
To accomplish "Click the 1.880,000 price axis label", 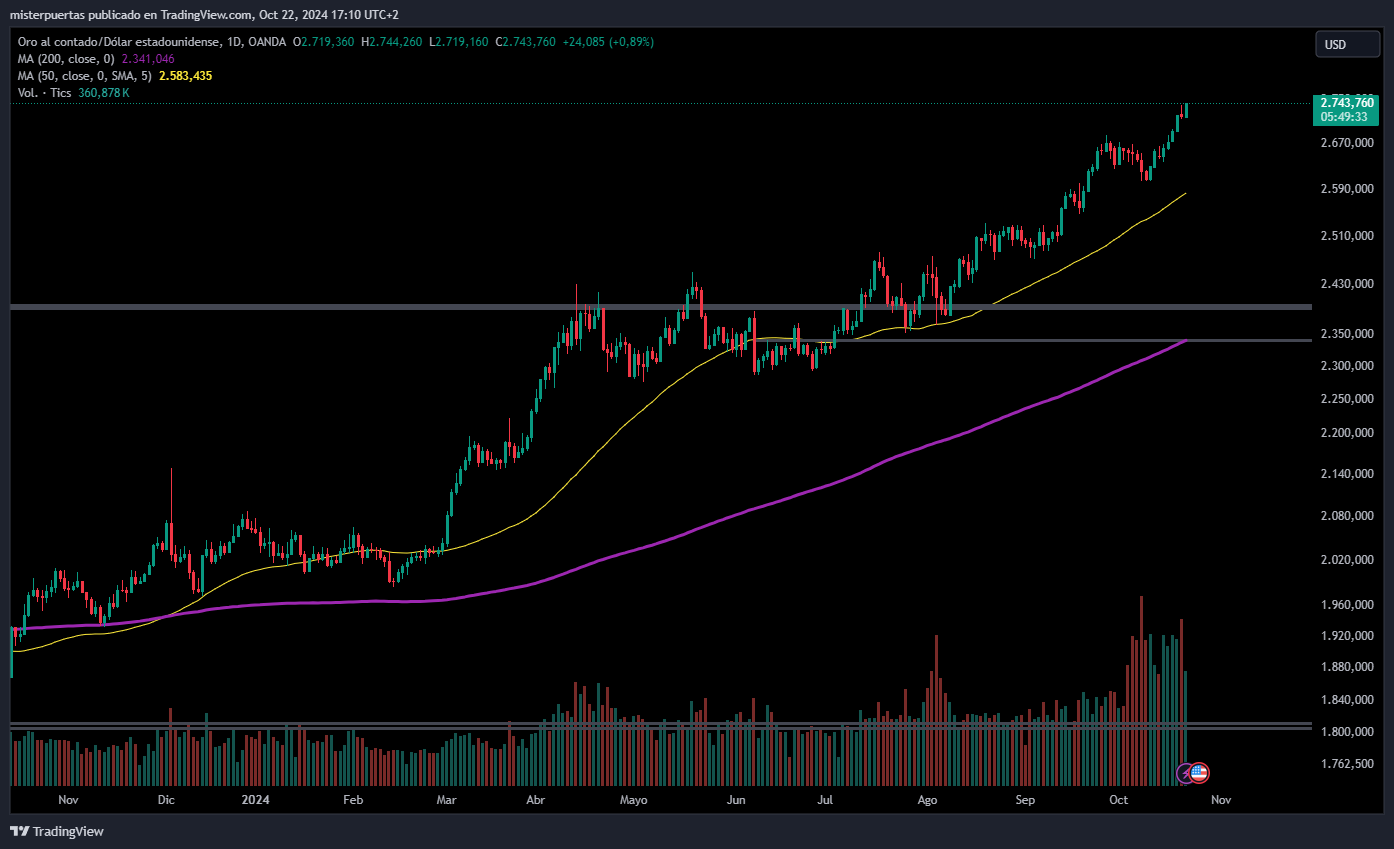I will [x=1348, y=667].
